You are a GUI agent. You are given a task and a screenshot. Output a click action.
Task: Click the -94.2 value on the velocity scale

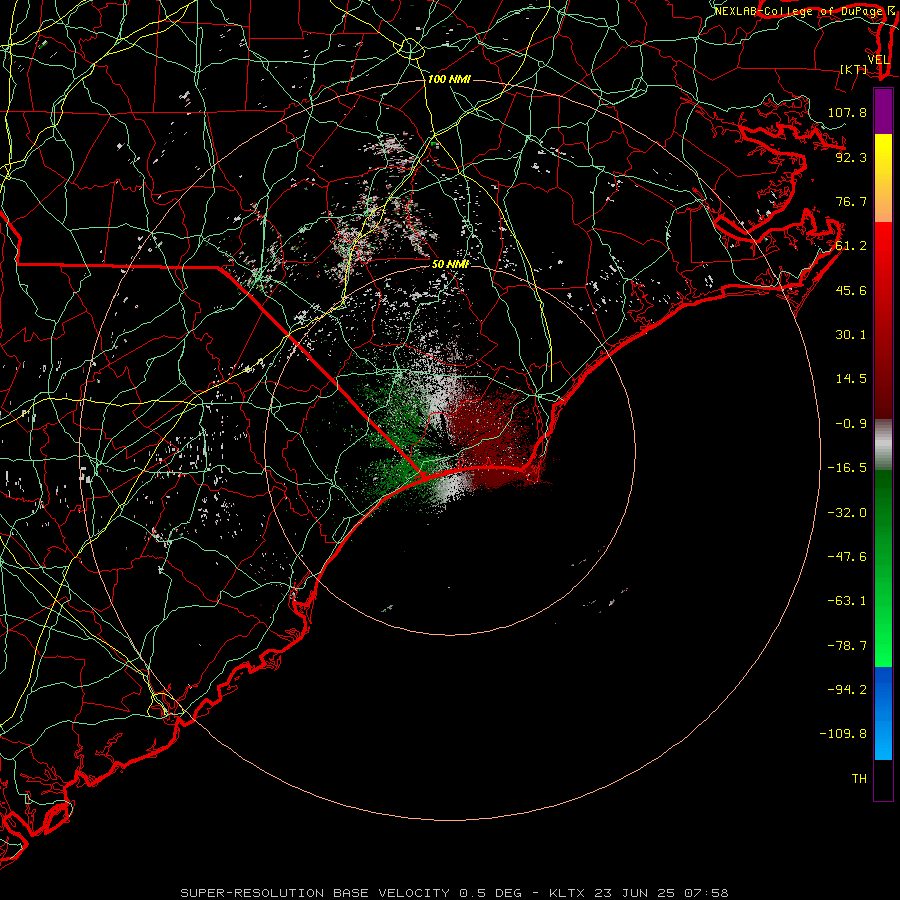coord(847,689)
